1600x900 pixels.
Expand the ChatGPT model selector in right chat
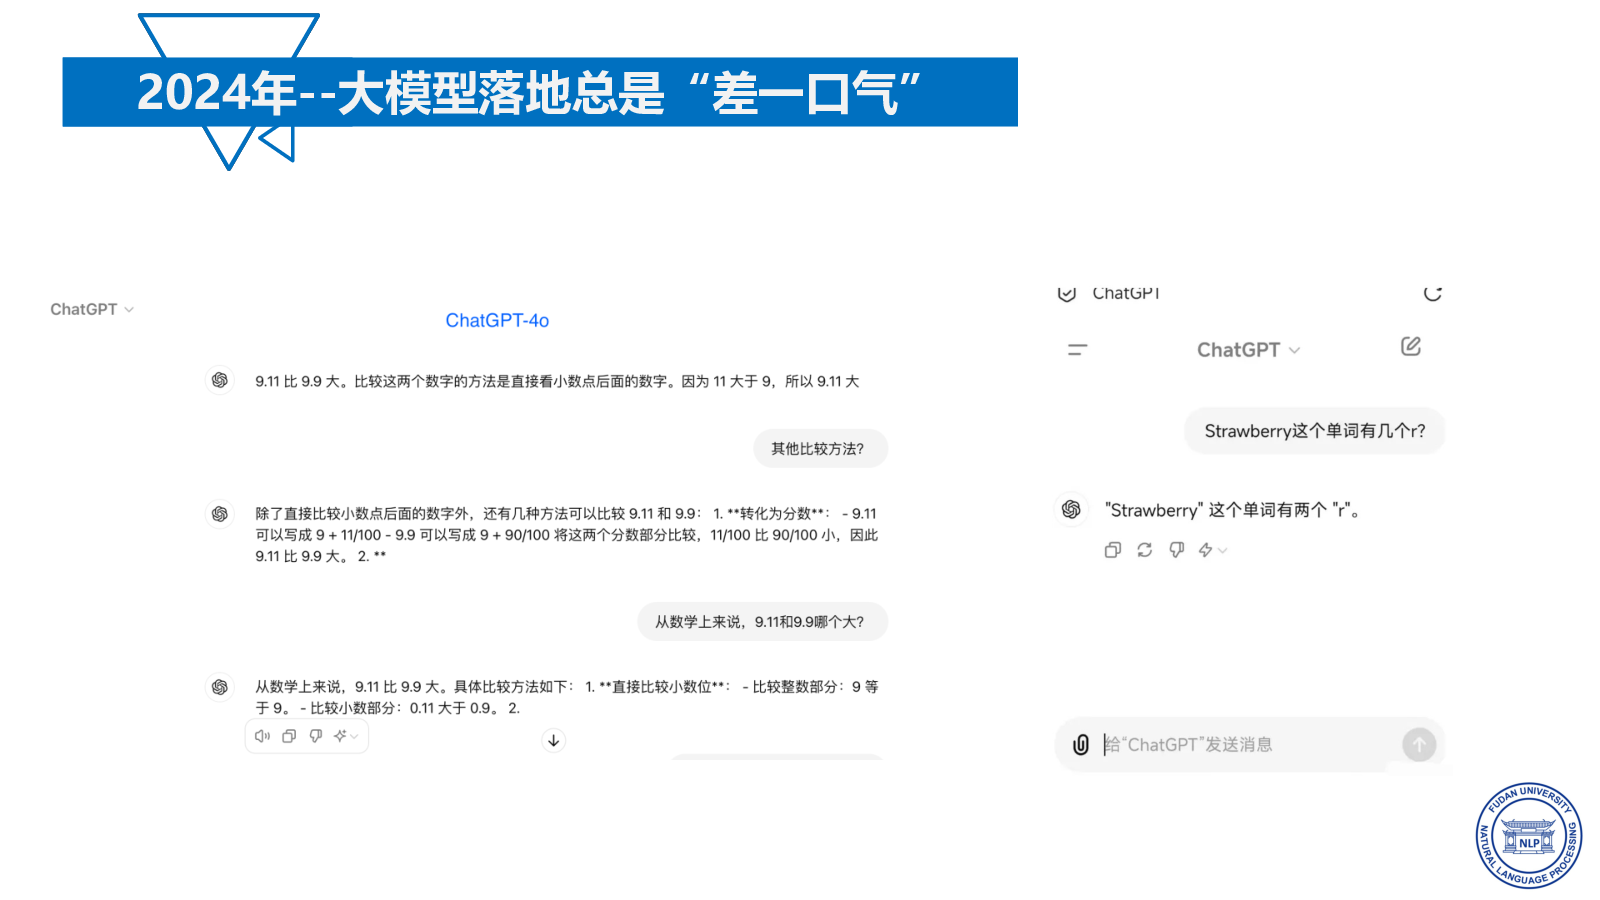click(1248, 350)
